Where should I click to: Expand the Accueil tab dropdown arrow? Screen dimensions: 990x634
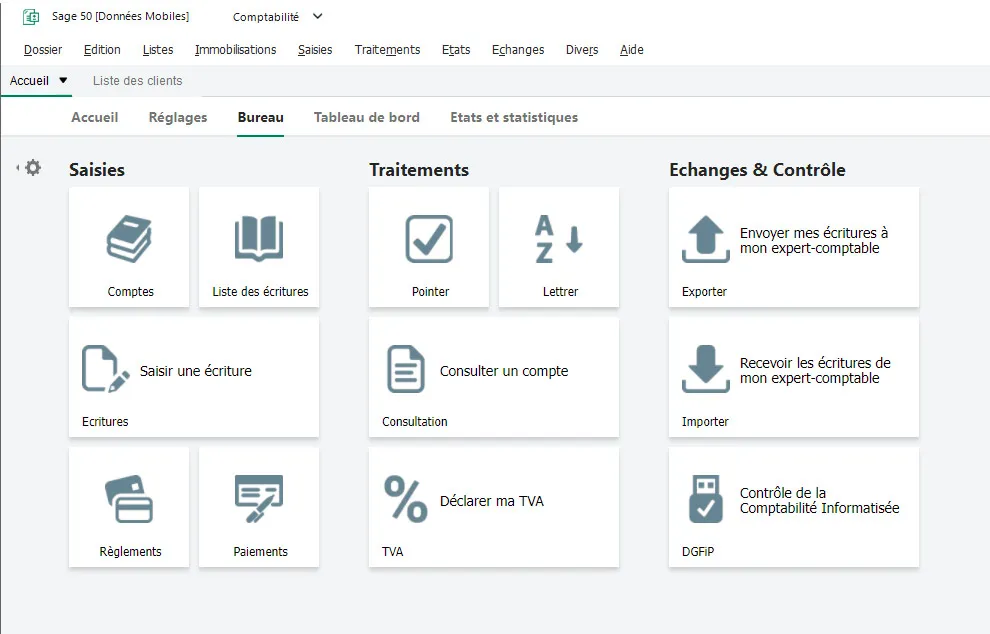point(63,81)
